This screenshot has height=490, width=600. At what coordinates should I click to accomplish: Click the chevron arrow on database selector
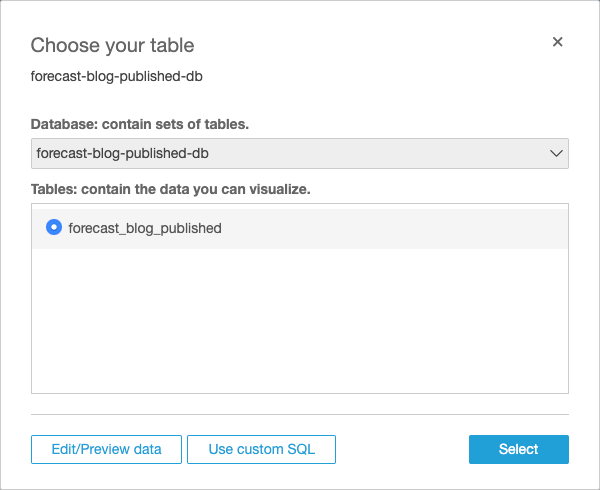(x=557, y=153)
